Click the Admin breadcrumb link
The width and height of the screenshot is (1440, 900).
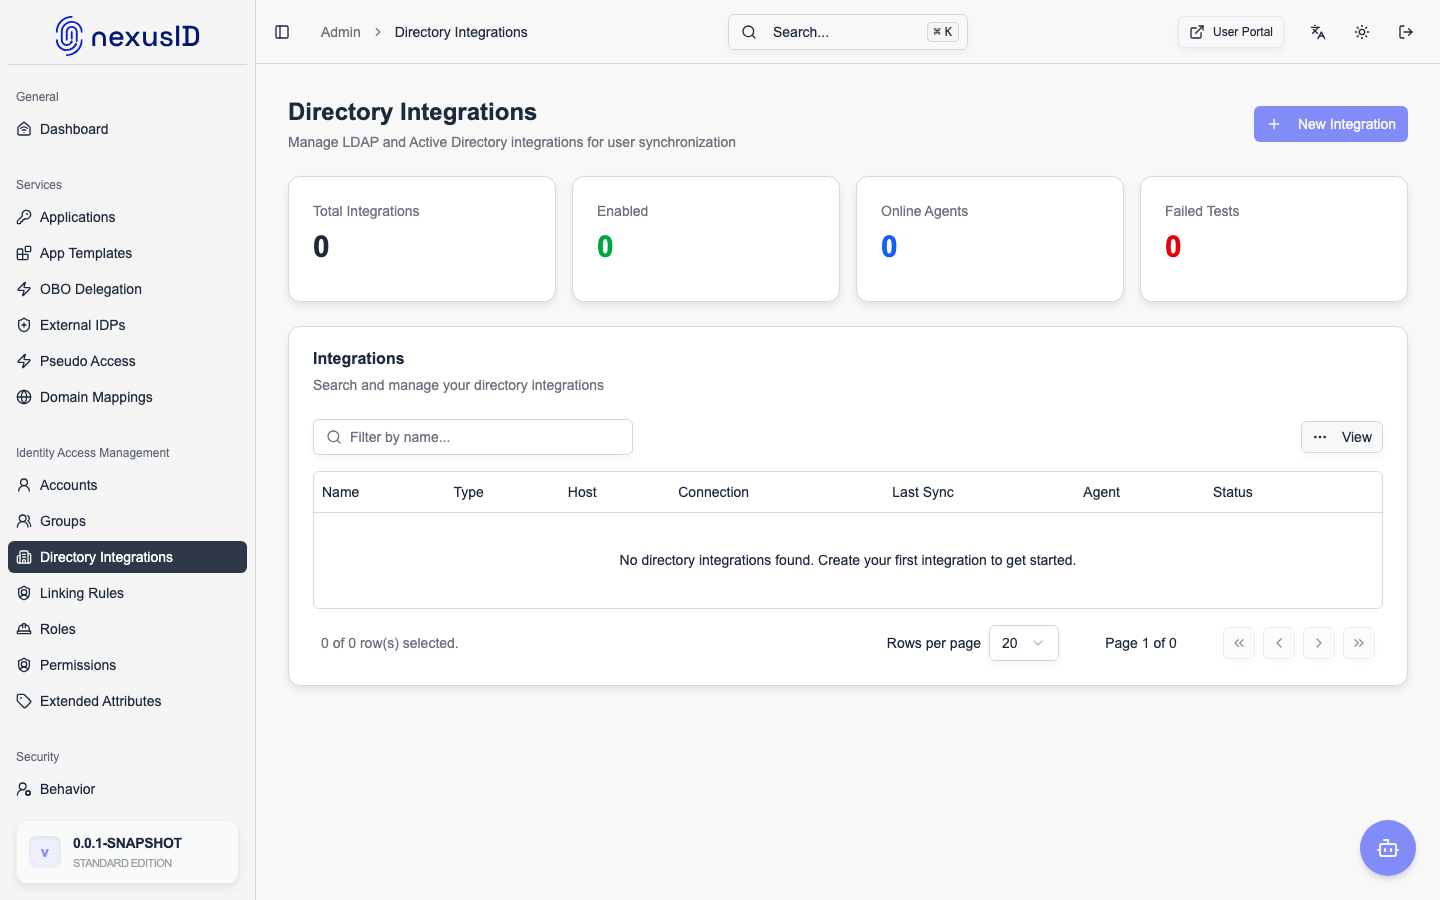[340, 32]
